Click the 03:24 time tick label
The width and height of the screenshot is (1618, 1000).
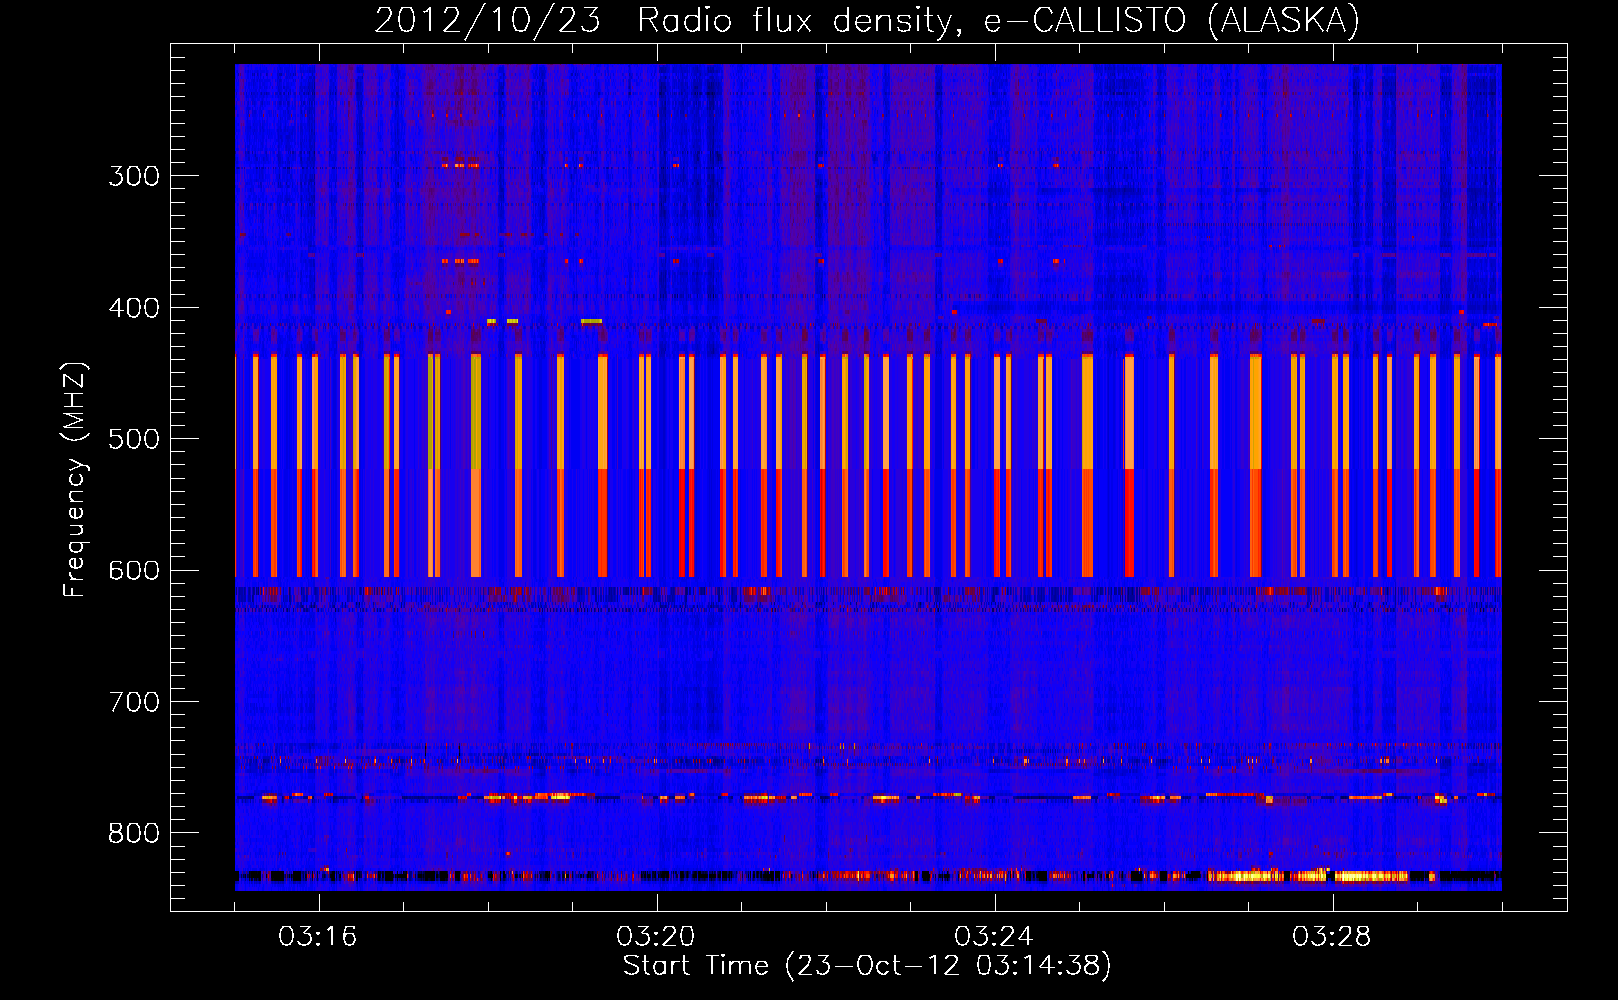(994, 937)
